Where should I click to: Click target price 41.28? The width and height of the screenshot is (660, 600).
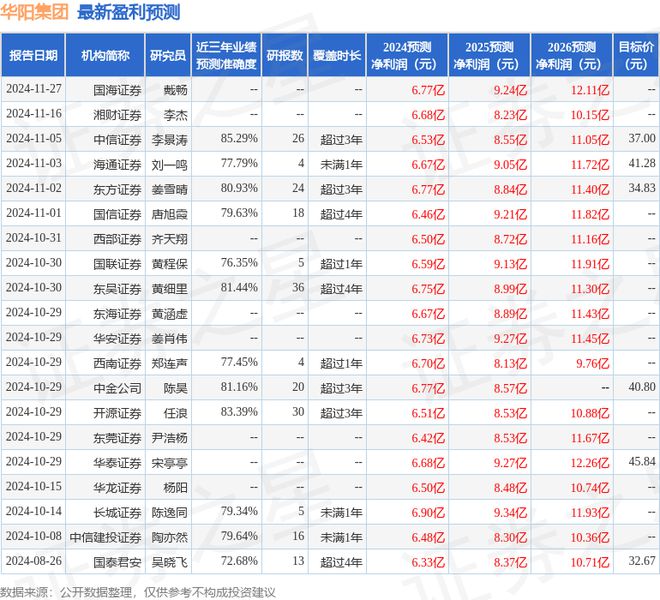click(x=642, y=163)
